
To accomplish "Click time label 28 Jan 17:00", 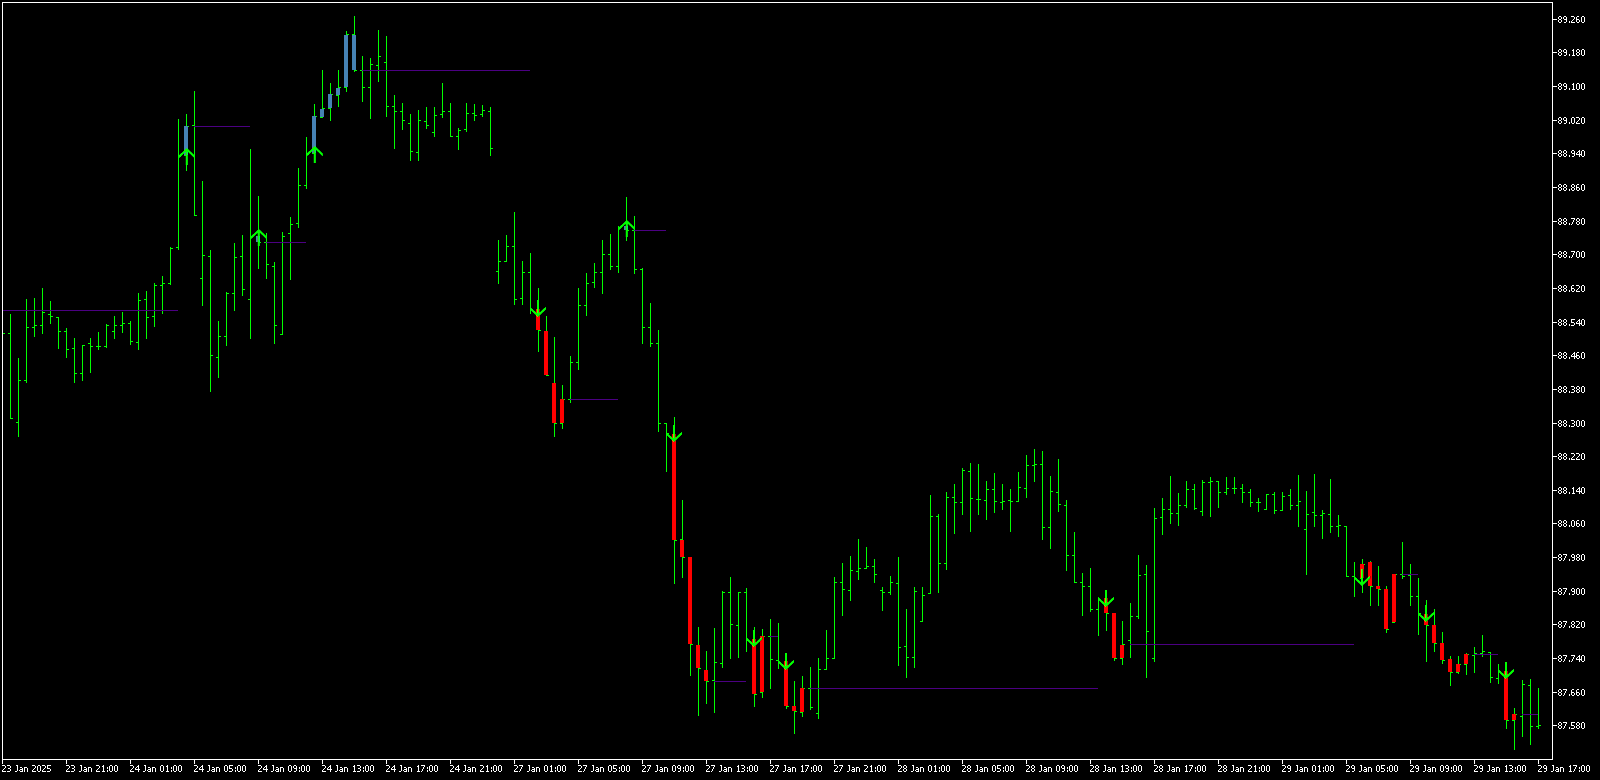I will coord(1180,769).
